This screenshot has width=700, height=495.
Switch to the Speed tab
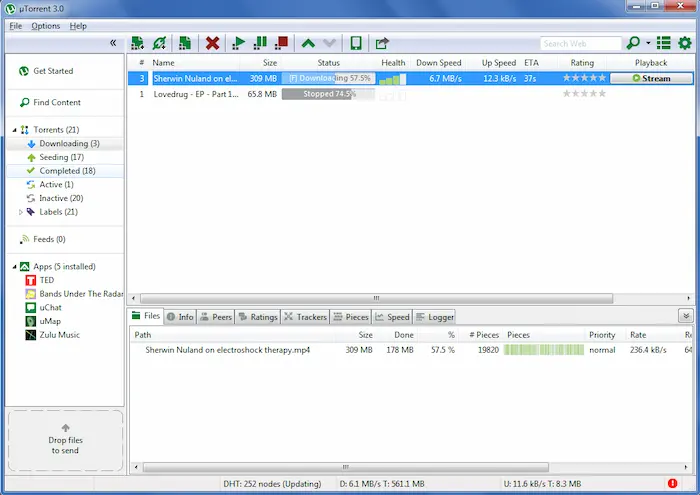[x=392, y=317]
